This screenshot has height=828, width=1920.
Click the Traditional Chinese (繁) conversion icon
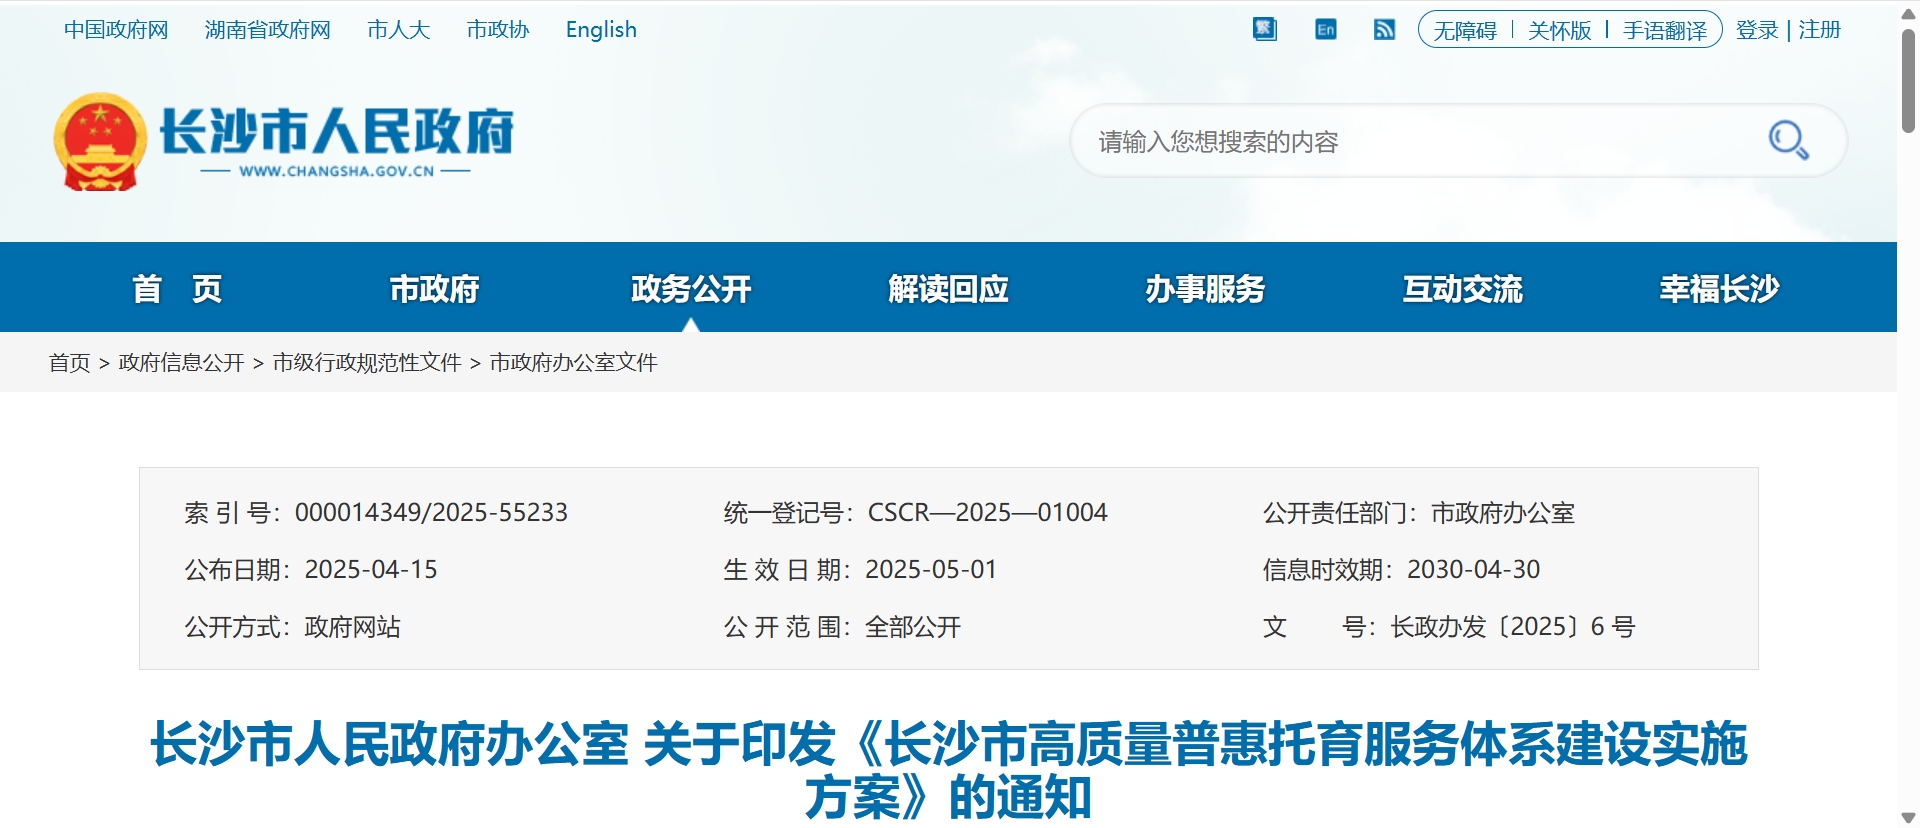1265,29
